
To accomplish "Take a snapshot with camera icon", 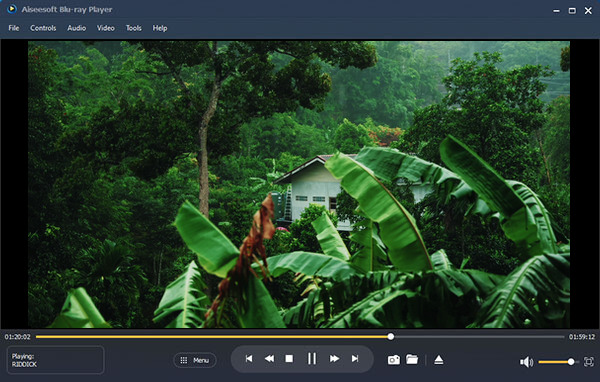I will point(394,360).
